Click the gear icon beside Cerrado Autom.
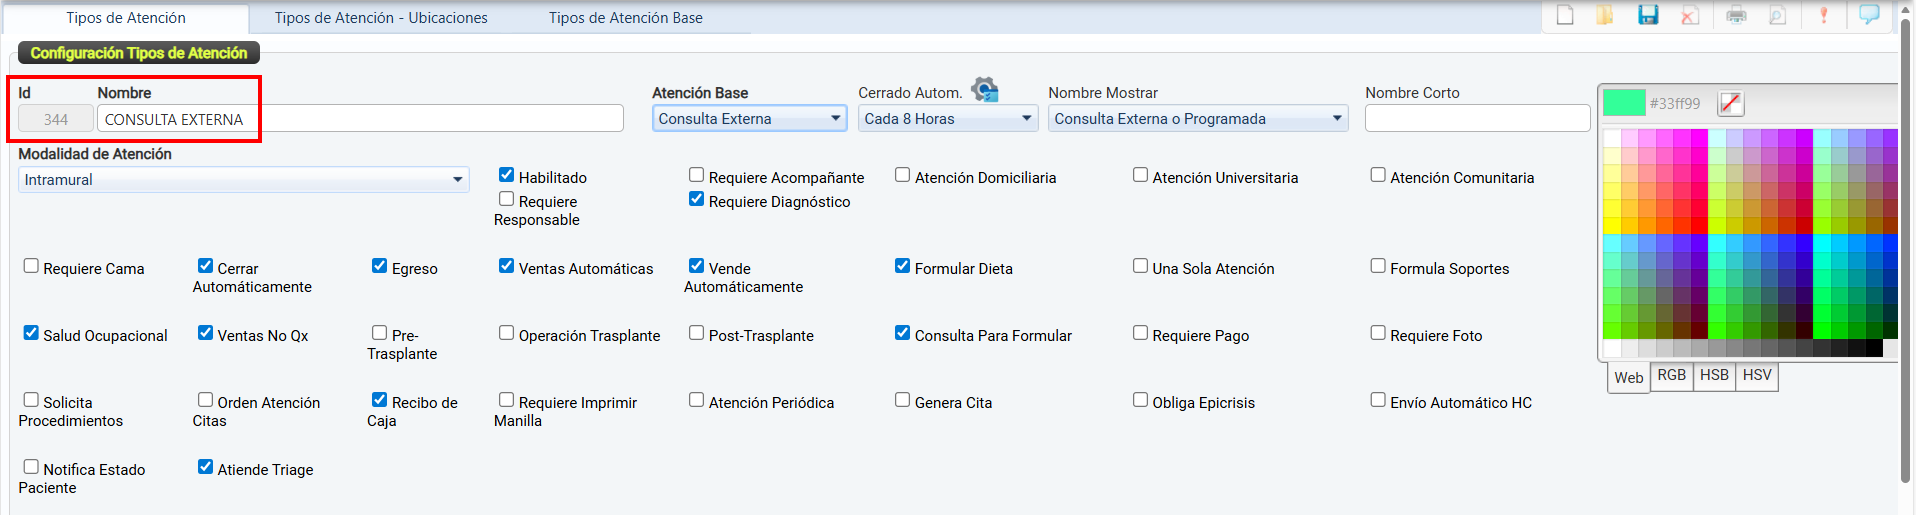 pyautogui.click(x=985, y=90)
